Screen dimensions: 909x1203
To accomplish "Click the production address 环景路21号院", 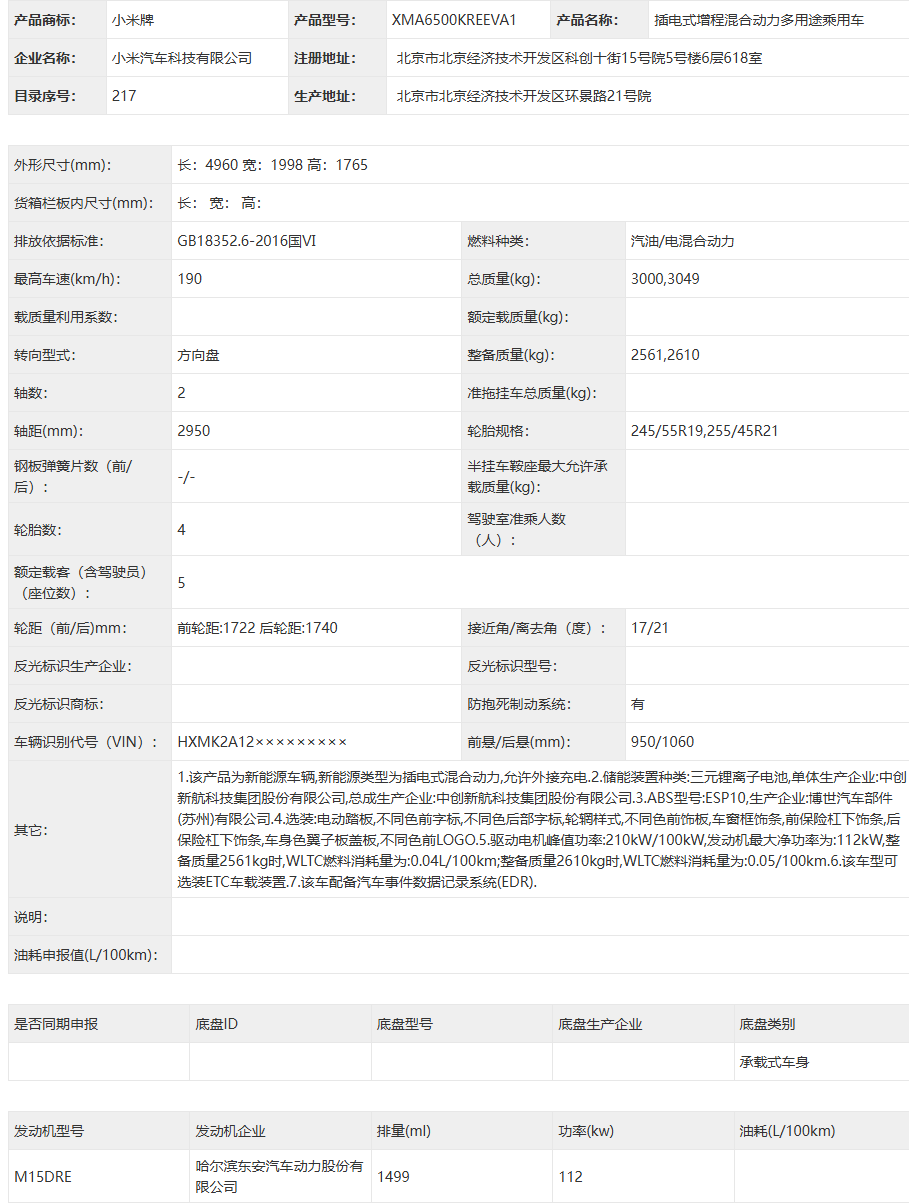I will click(523, 96).
